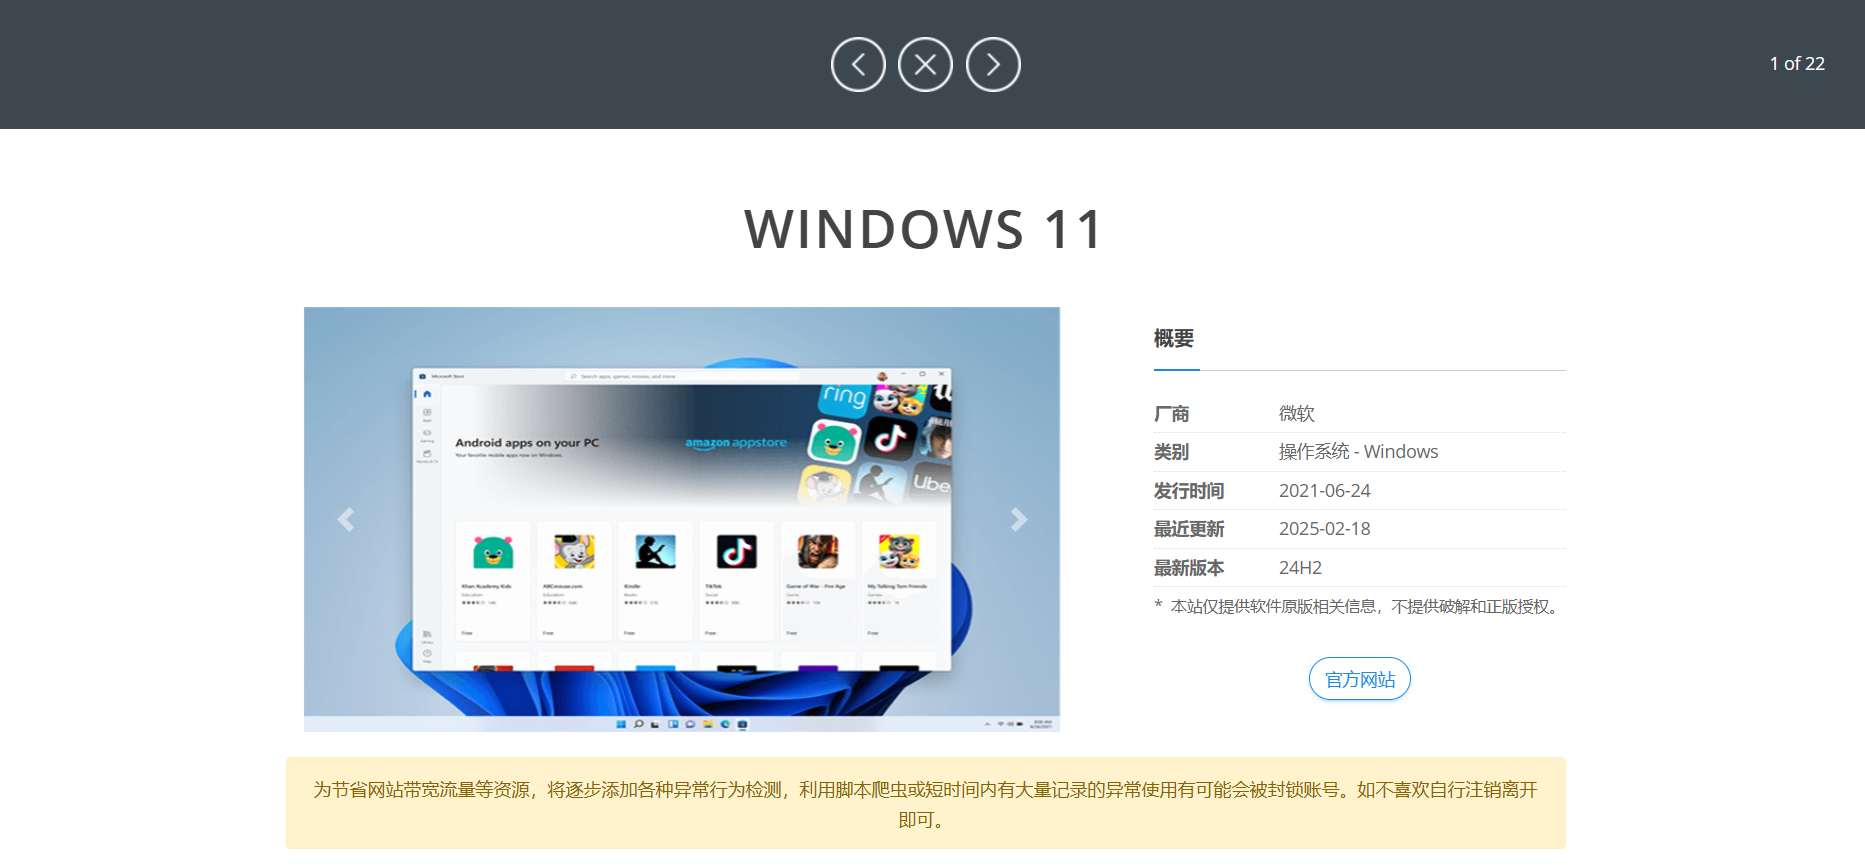
Task: Click the last updated date 2025-02-18
Action: pyautogui.click(x=1325, y=529)
